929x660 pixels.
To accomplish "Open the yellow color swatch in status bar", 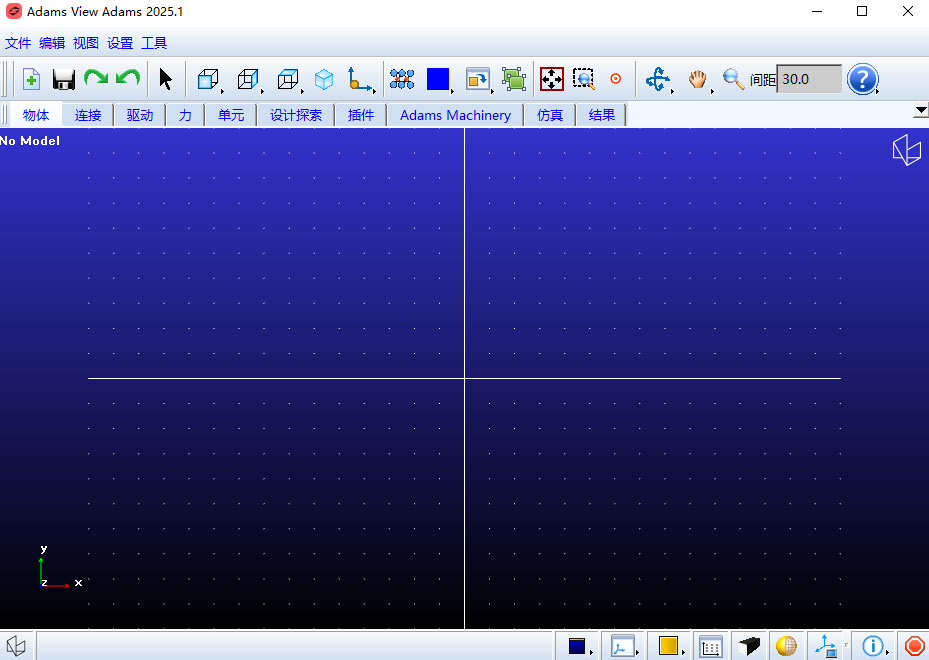I will tap(668, 646).
